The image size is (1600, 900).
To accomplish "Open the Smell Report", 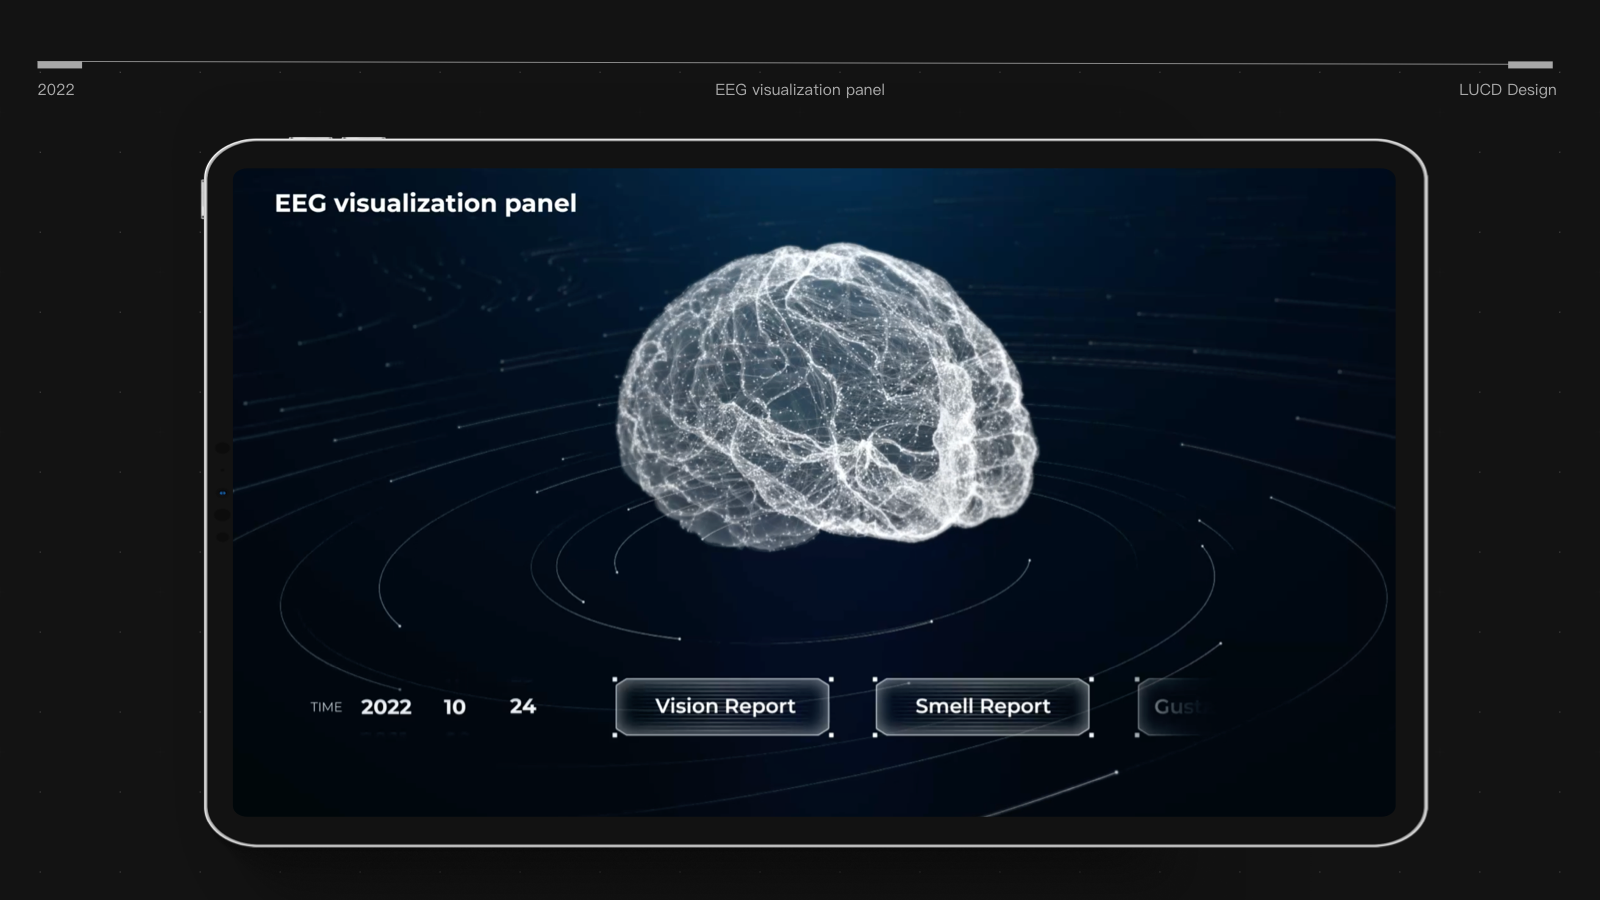I will click(x=982, y=706).
